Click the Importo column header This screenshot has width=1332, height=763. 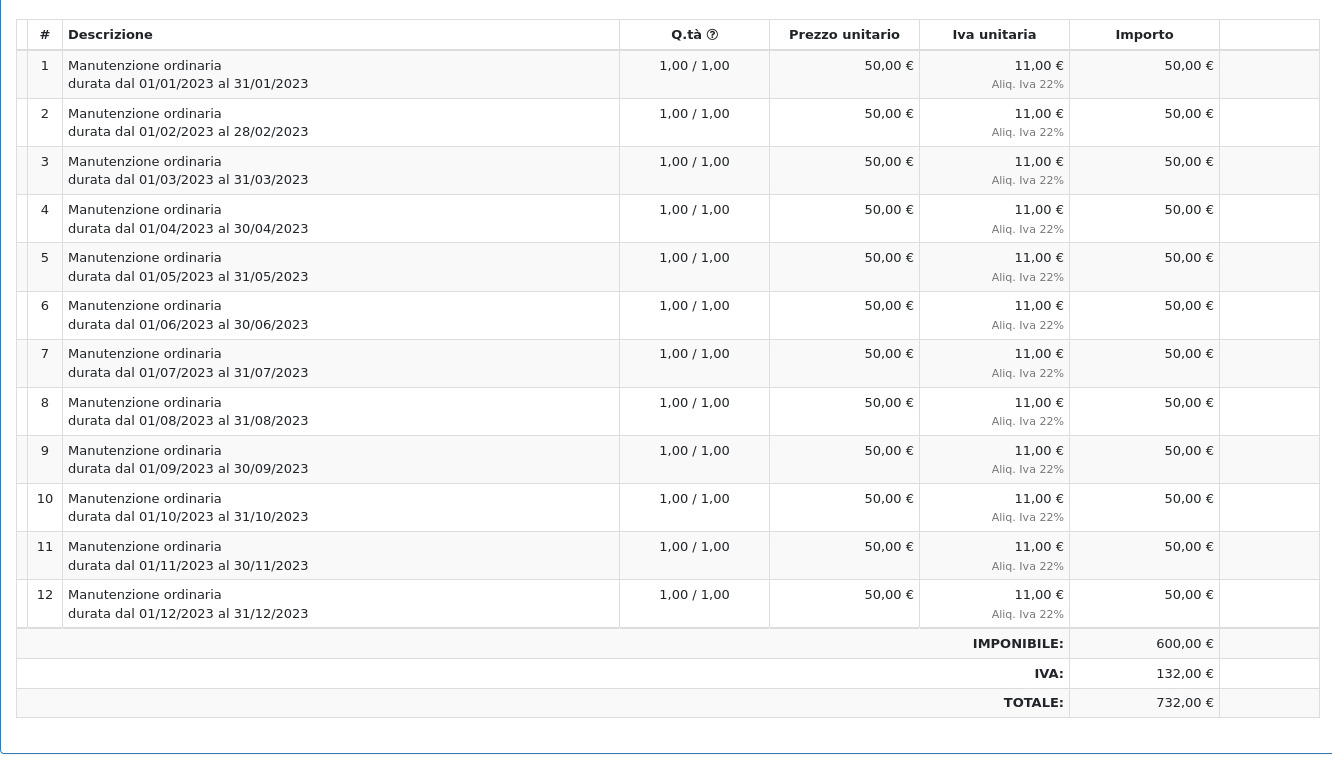pyautogui.click(x=1144, y=35)
